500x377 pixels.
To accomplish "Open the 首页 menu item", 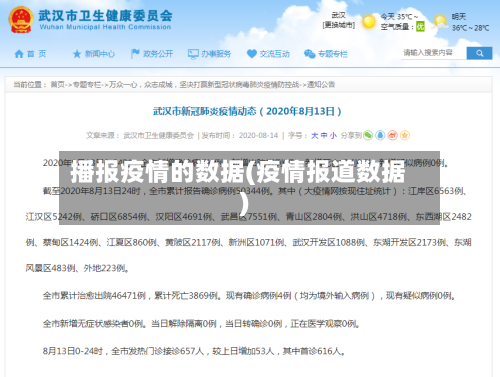I will [36, 54].
